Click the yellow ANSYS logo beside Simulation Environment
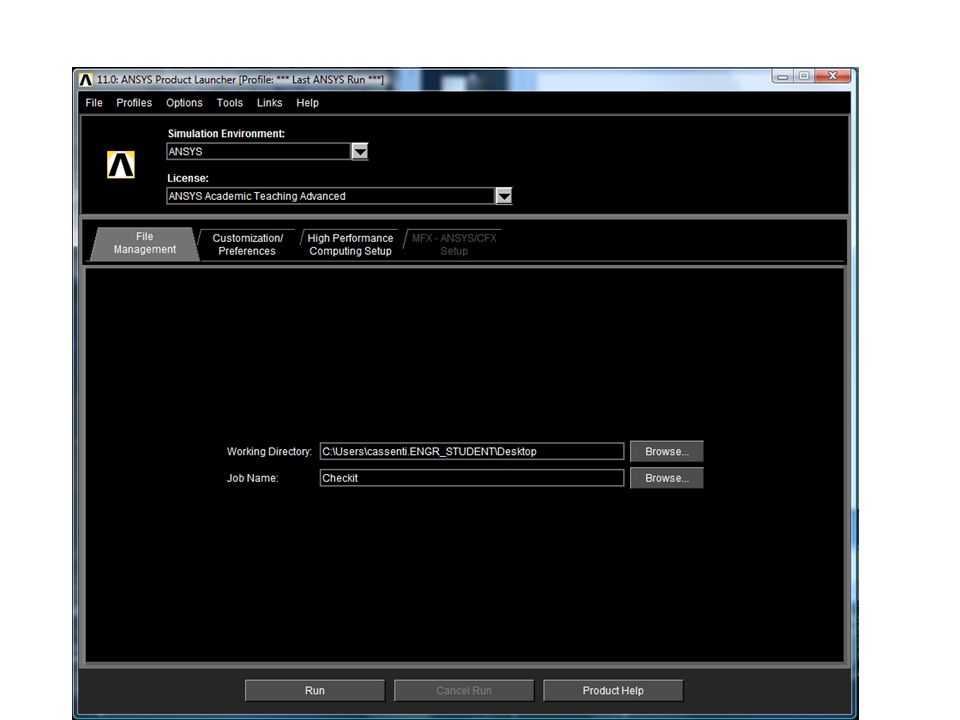This screenshot has height=720, width=960. coord(121,165)
